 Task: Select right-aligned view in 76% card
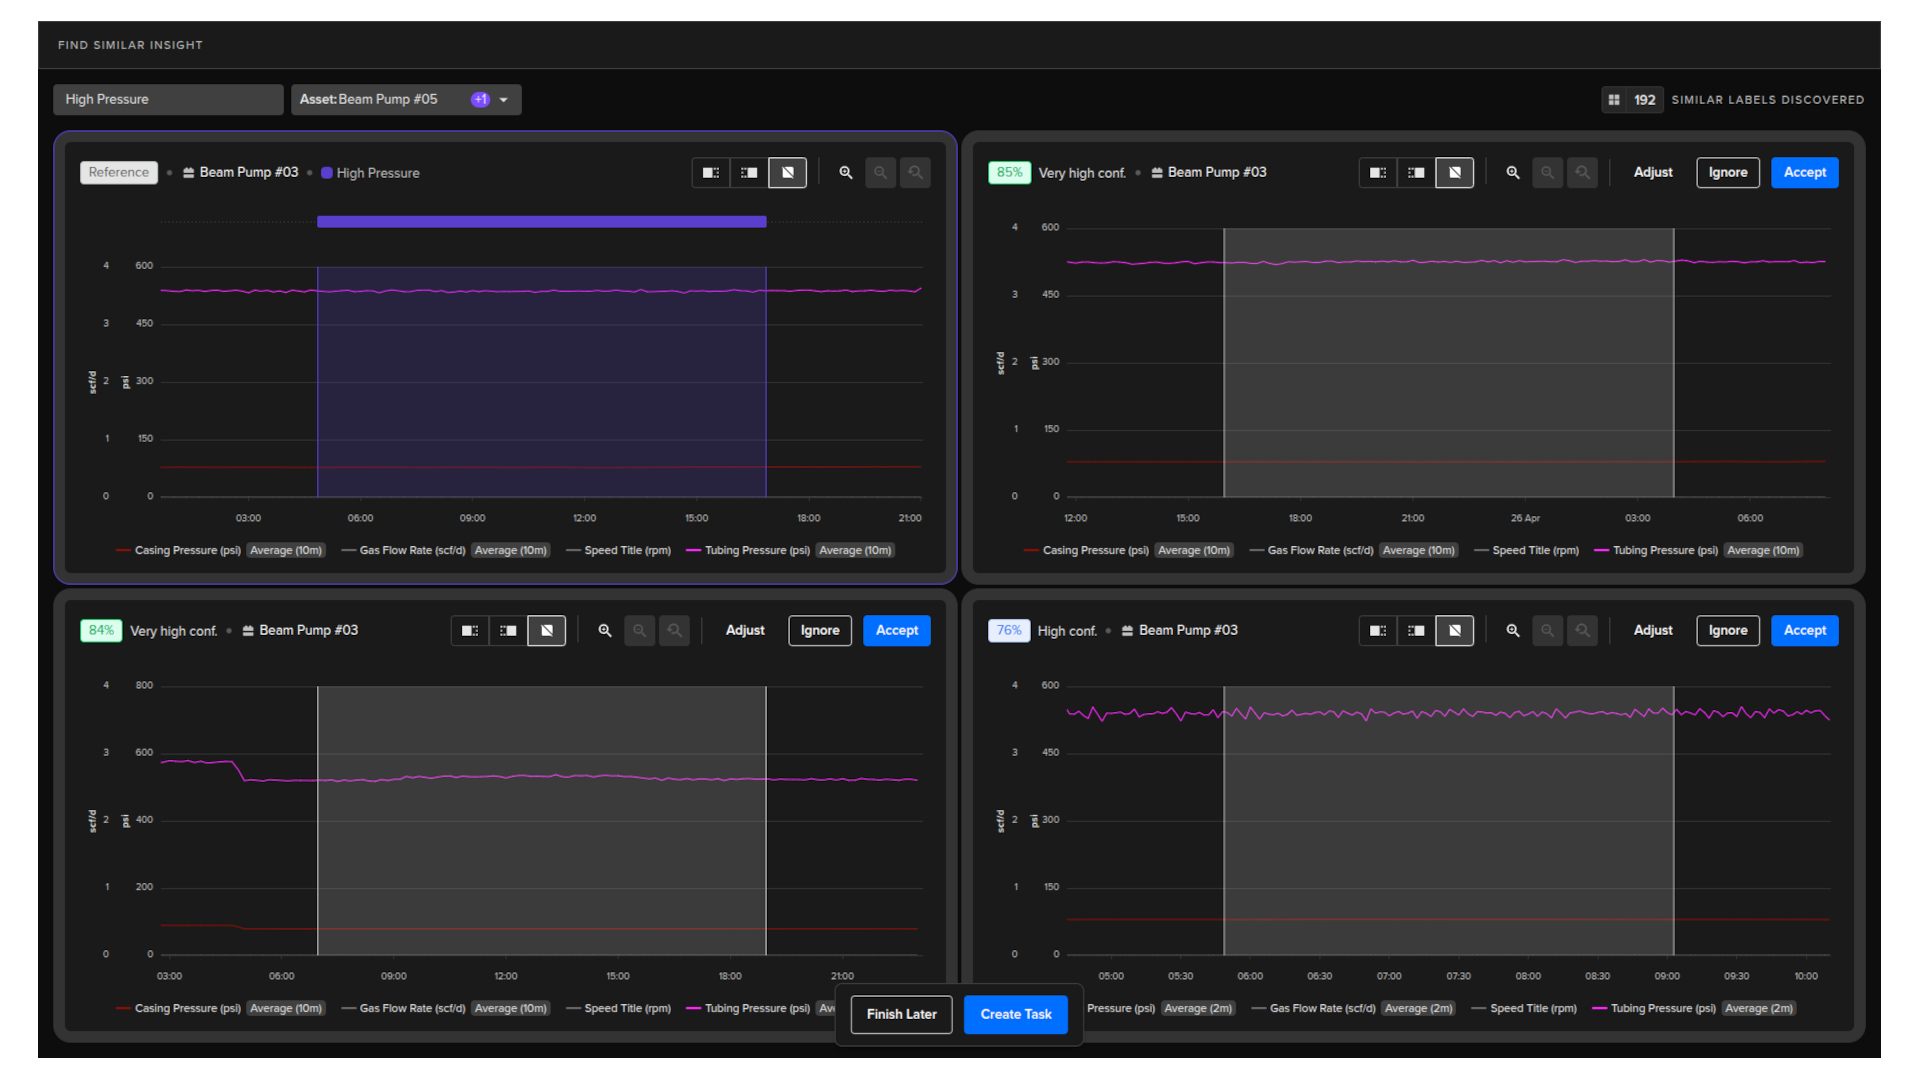1416,631
